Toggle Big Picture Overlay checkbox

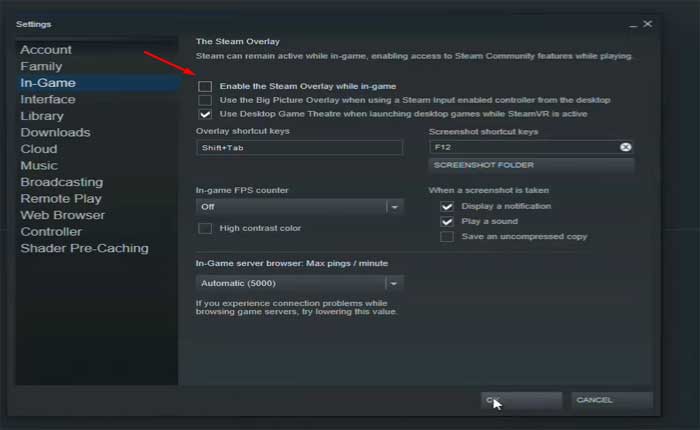[x=205, y=101]
